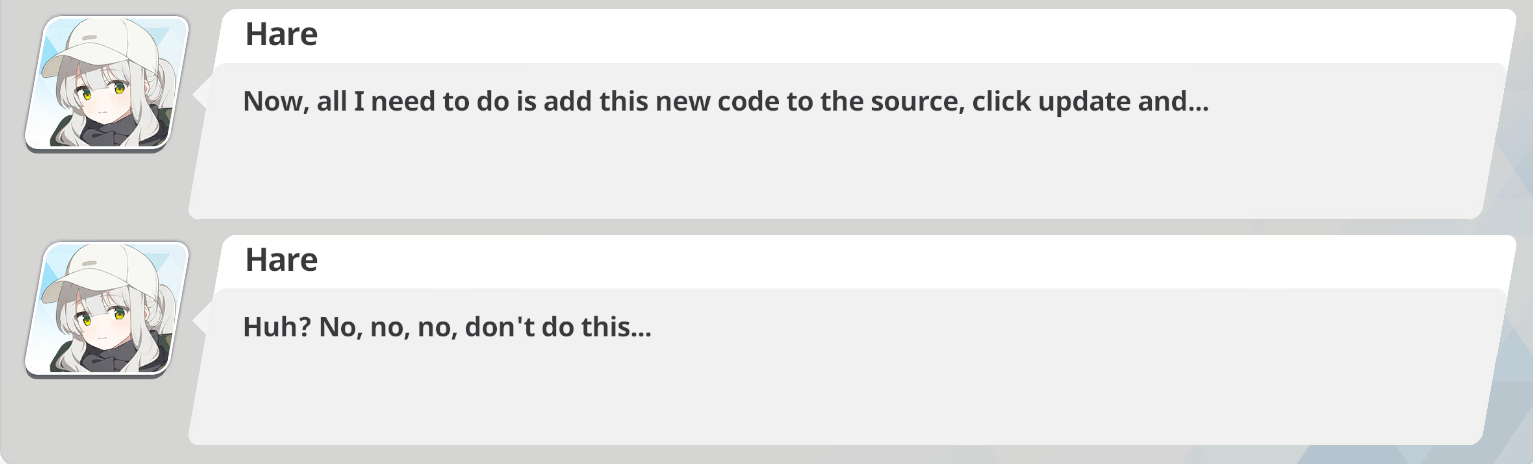Click the pointer tail of the second speech bubble
1533x464 pixels.
[x=199, y=319]
